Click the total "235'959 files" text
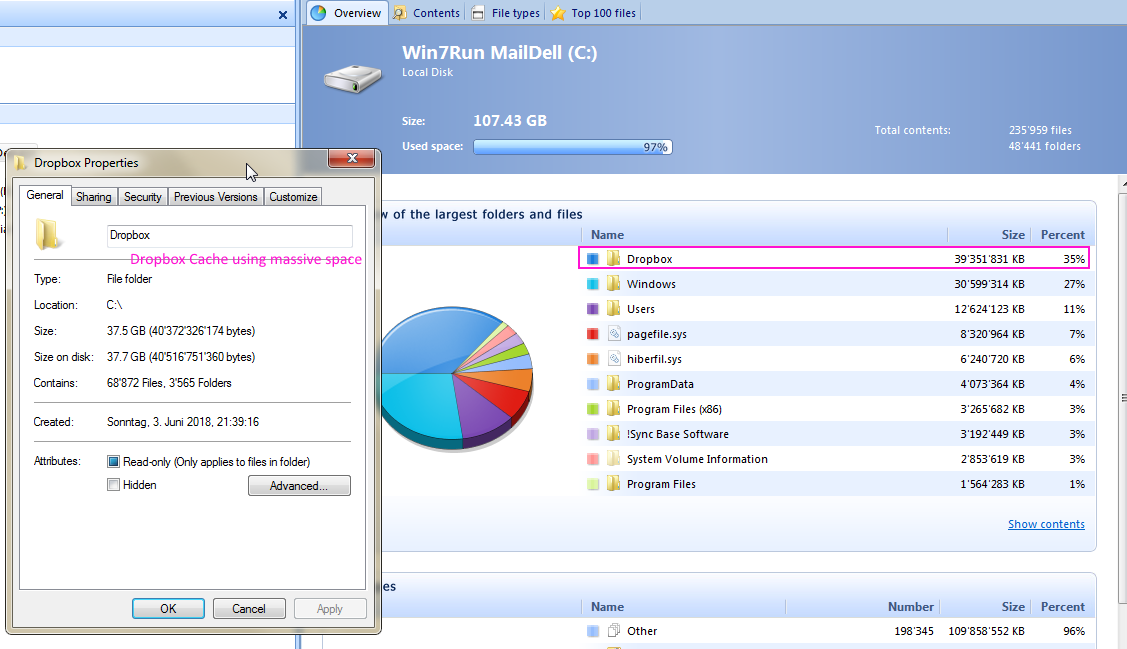1127x649 pixels. tap(1040, 130)
